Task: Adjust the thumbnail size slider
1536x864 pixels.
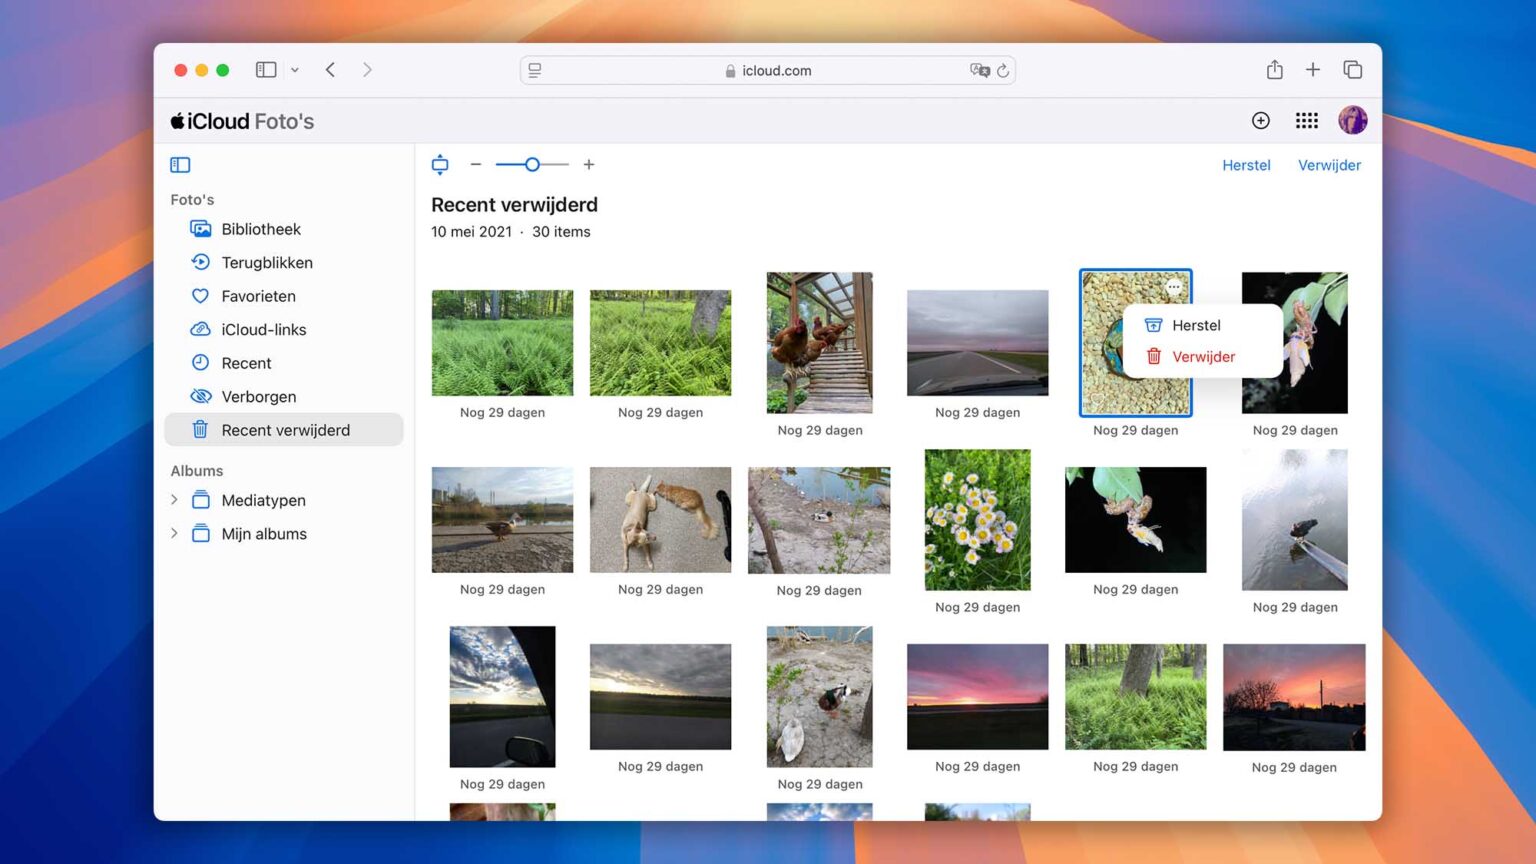Action: tap(532, 165)
